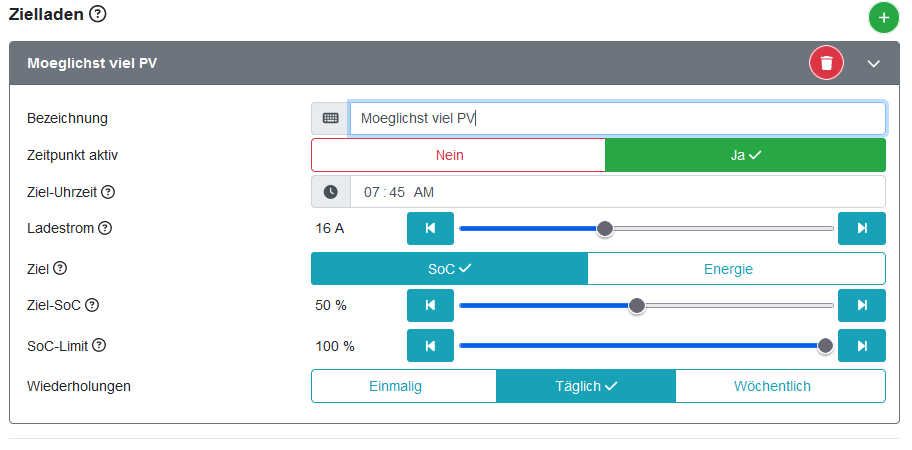912x450 pixels.
Task: Select SoC as the Ziel type
Action: [x=449, y=268]
